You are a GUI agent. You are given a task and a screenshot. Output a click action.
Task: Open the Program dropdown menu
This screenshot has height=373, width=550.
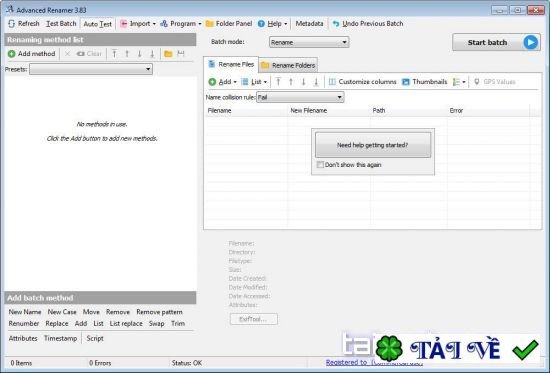point(181,24)
